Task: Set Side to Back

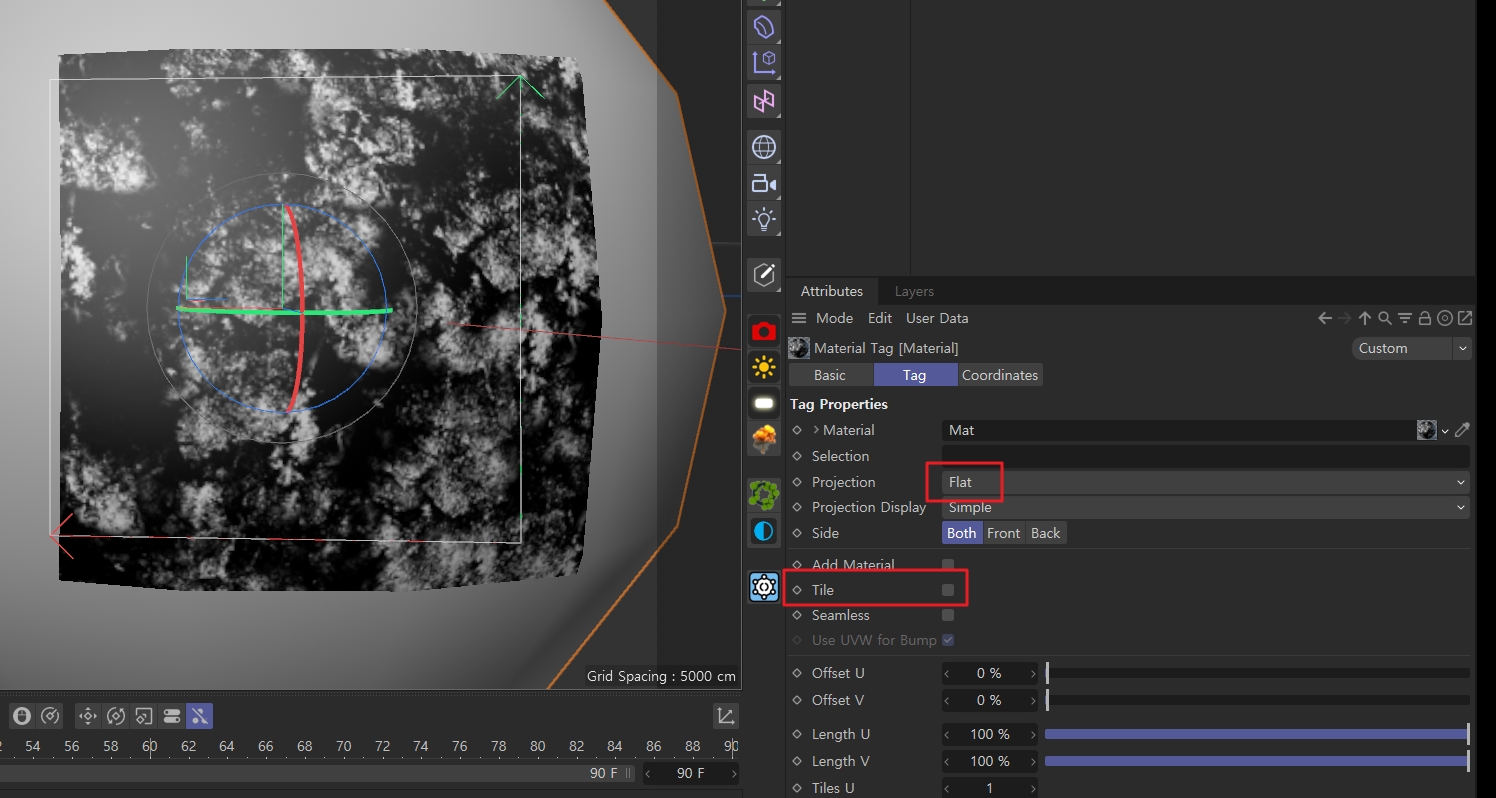Action: [1046, 533]
